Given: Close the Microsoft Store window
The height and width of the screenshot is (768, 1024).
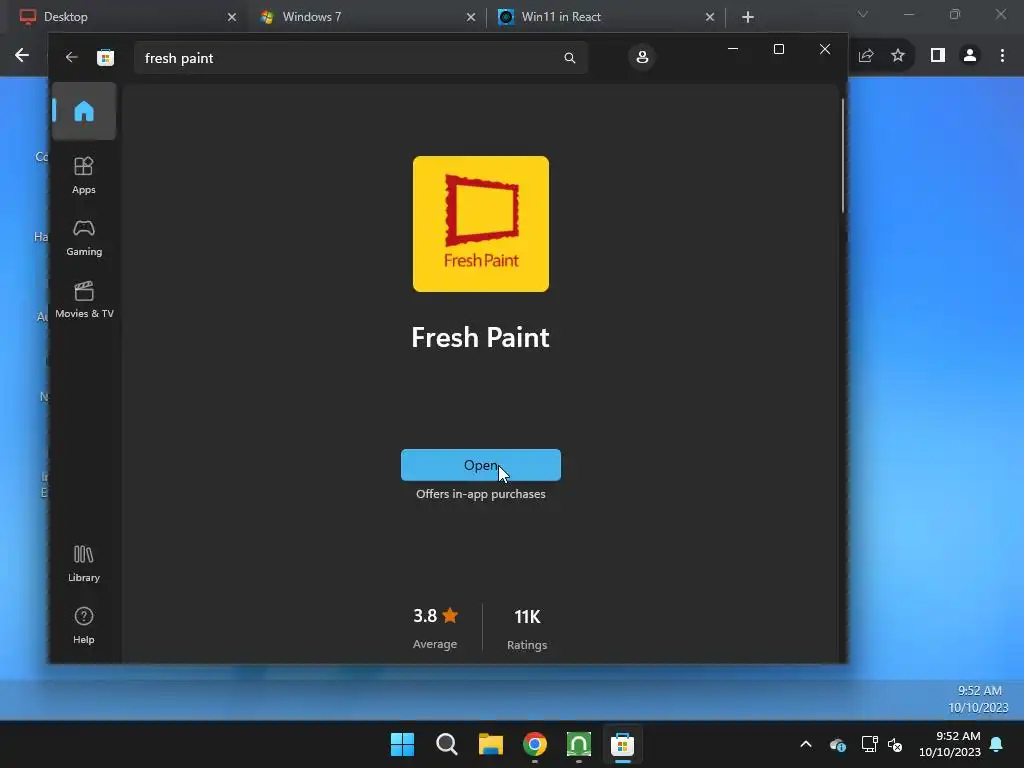Looking at the screenshot, I should click(825, 49).
